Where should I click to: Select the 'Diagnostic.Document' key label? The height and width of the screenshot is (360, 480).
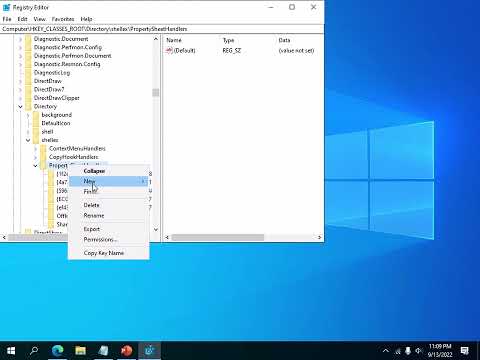61,39
